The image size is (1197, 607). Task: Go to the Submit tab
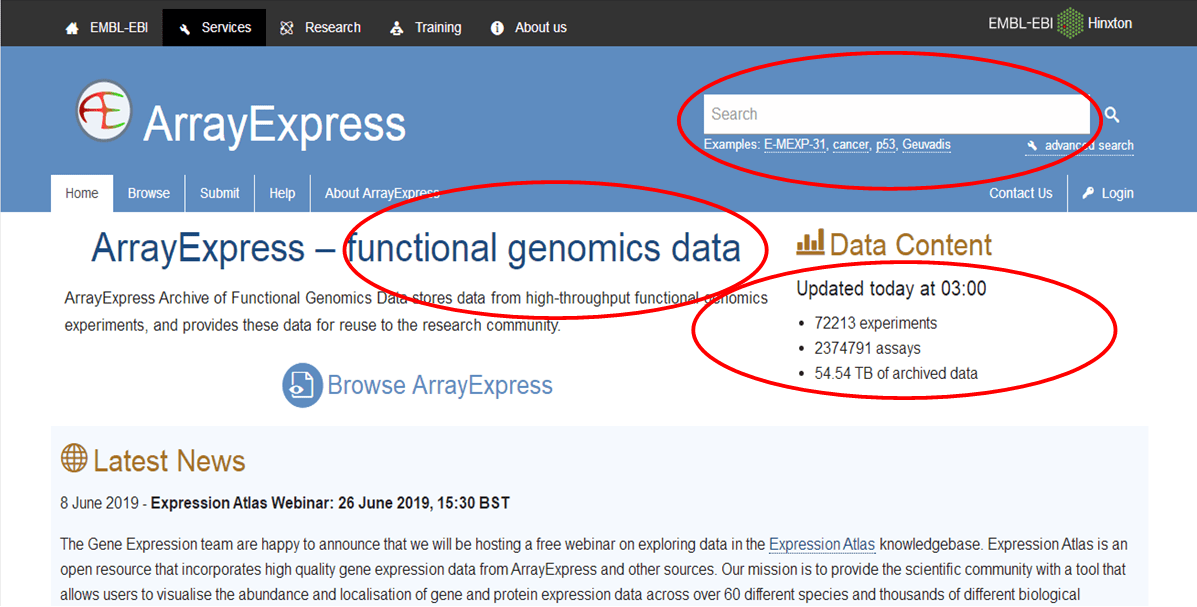(x=220, y=193)
